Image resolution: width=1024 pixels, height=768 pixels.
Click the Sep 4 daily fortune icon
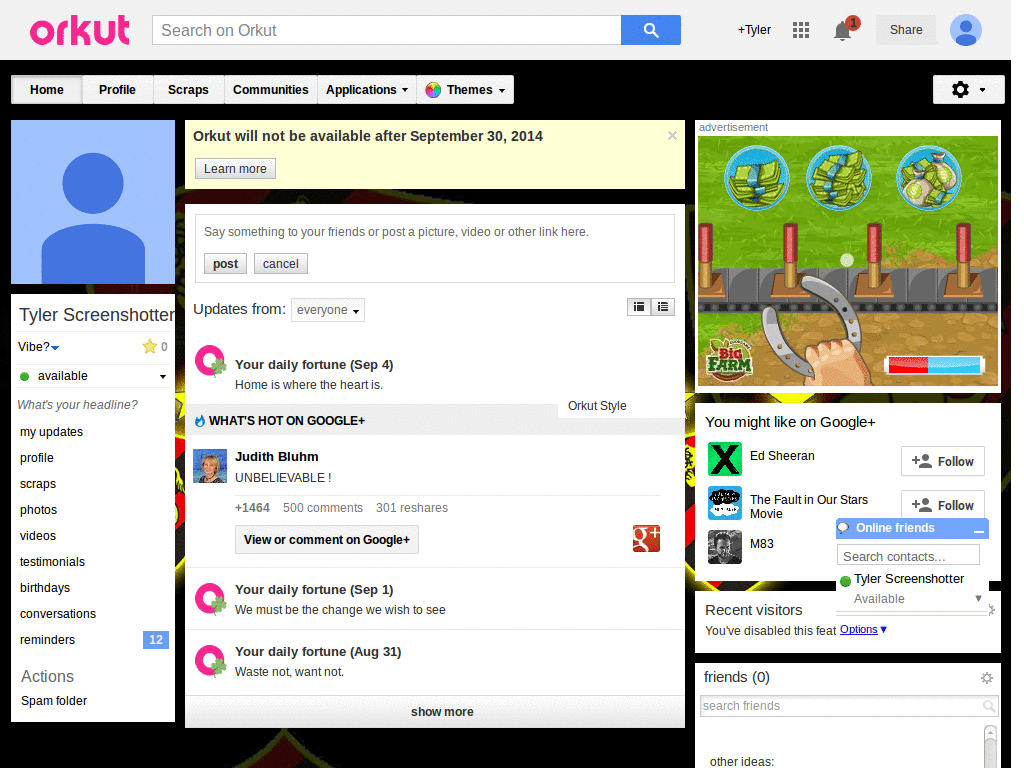point(210,361)
